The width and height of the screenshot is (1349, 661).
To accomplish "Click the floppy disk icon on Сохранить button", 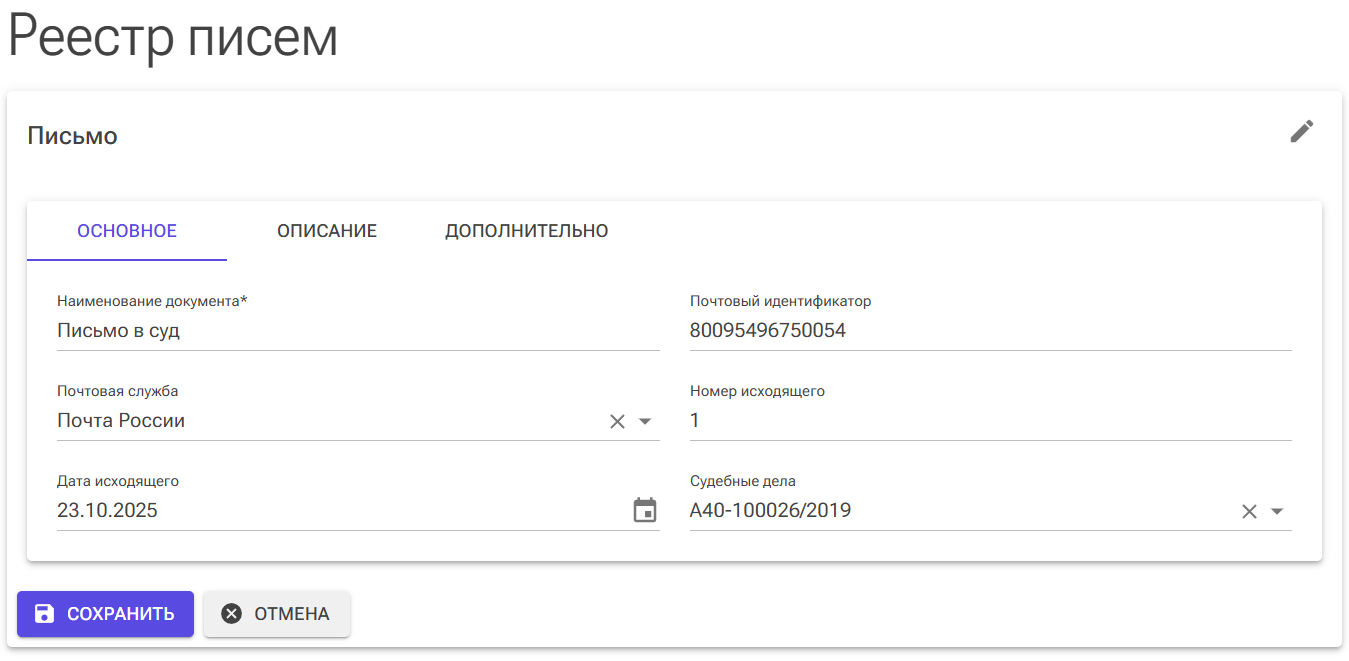I will (x=44, y=614).
